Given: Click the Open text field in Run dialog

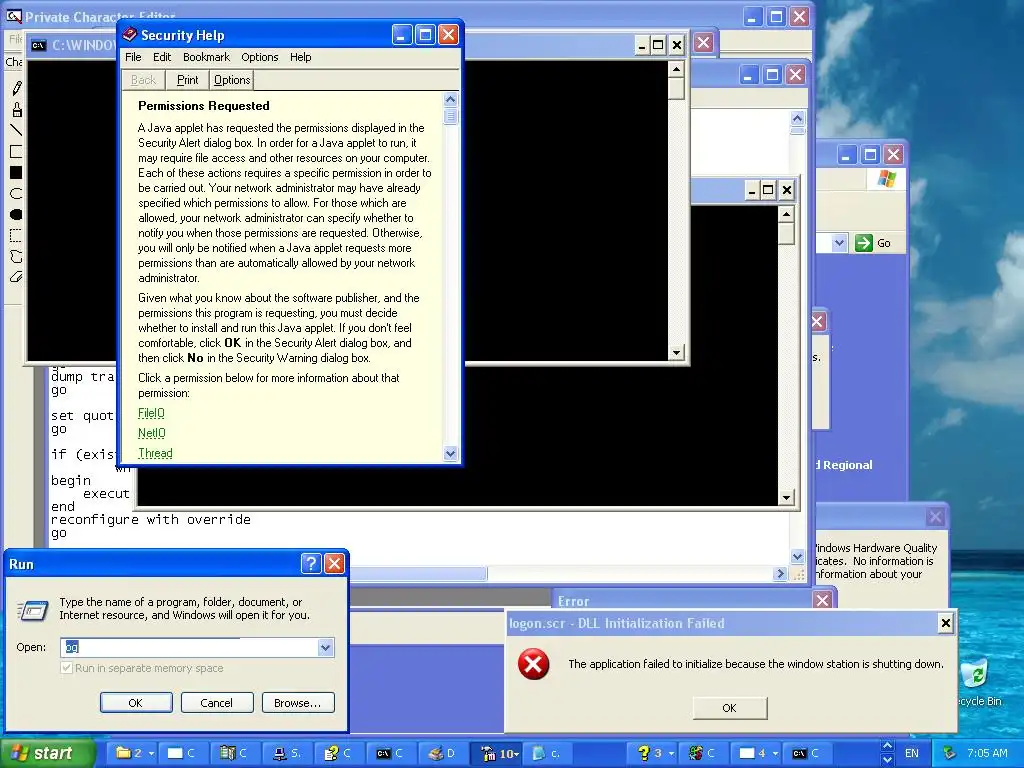Looking at the screenshot, I should point(189,647).
